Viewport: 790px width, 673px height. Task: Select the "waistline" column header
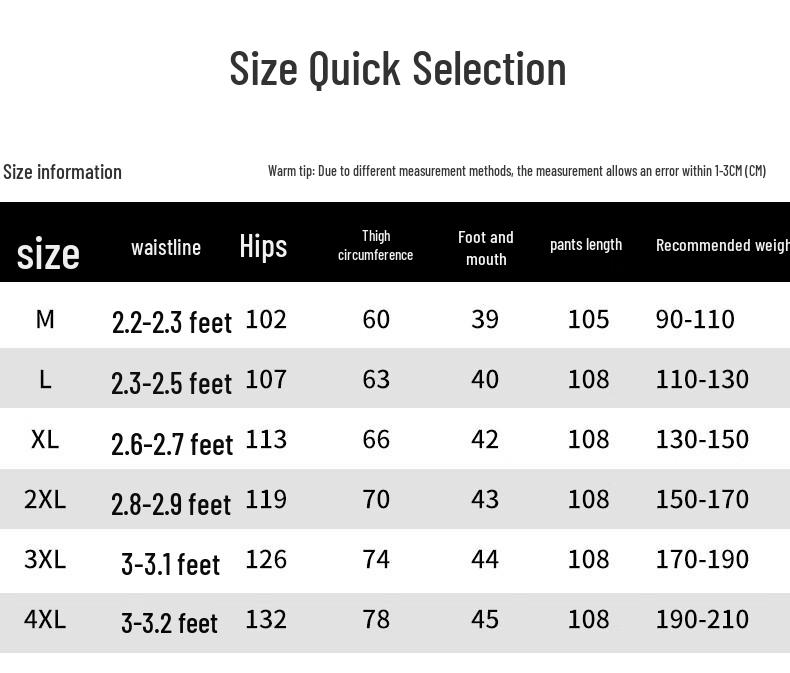click(x=166, y=247)
